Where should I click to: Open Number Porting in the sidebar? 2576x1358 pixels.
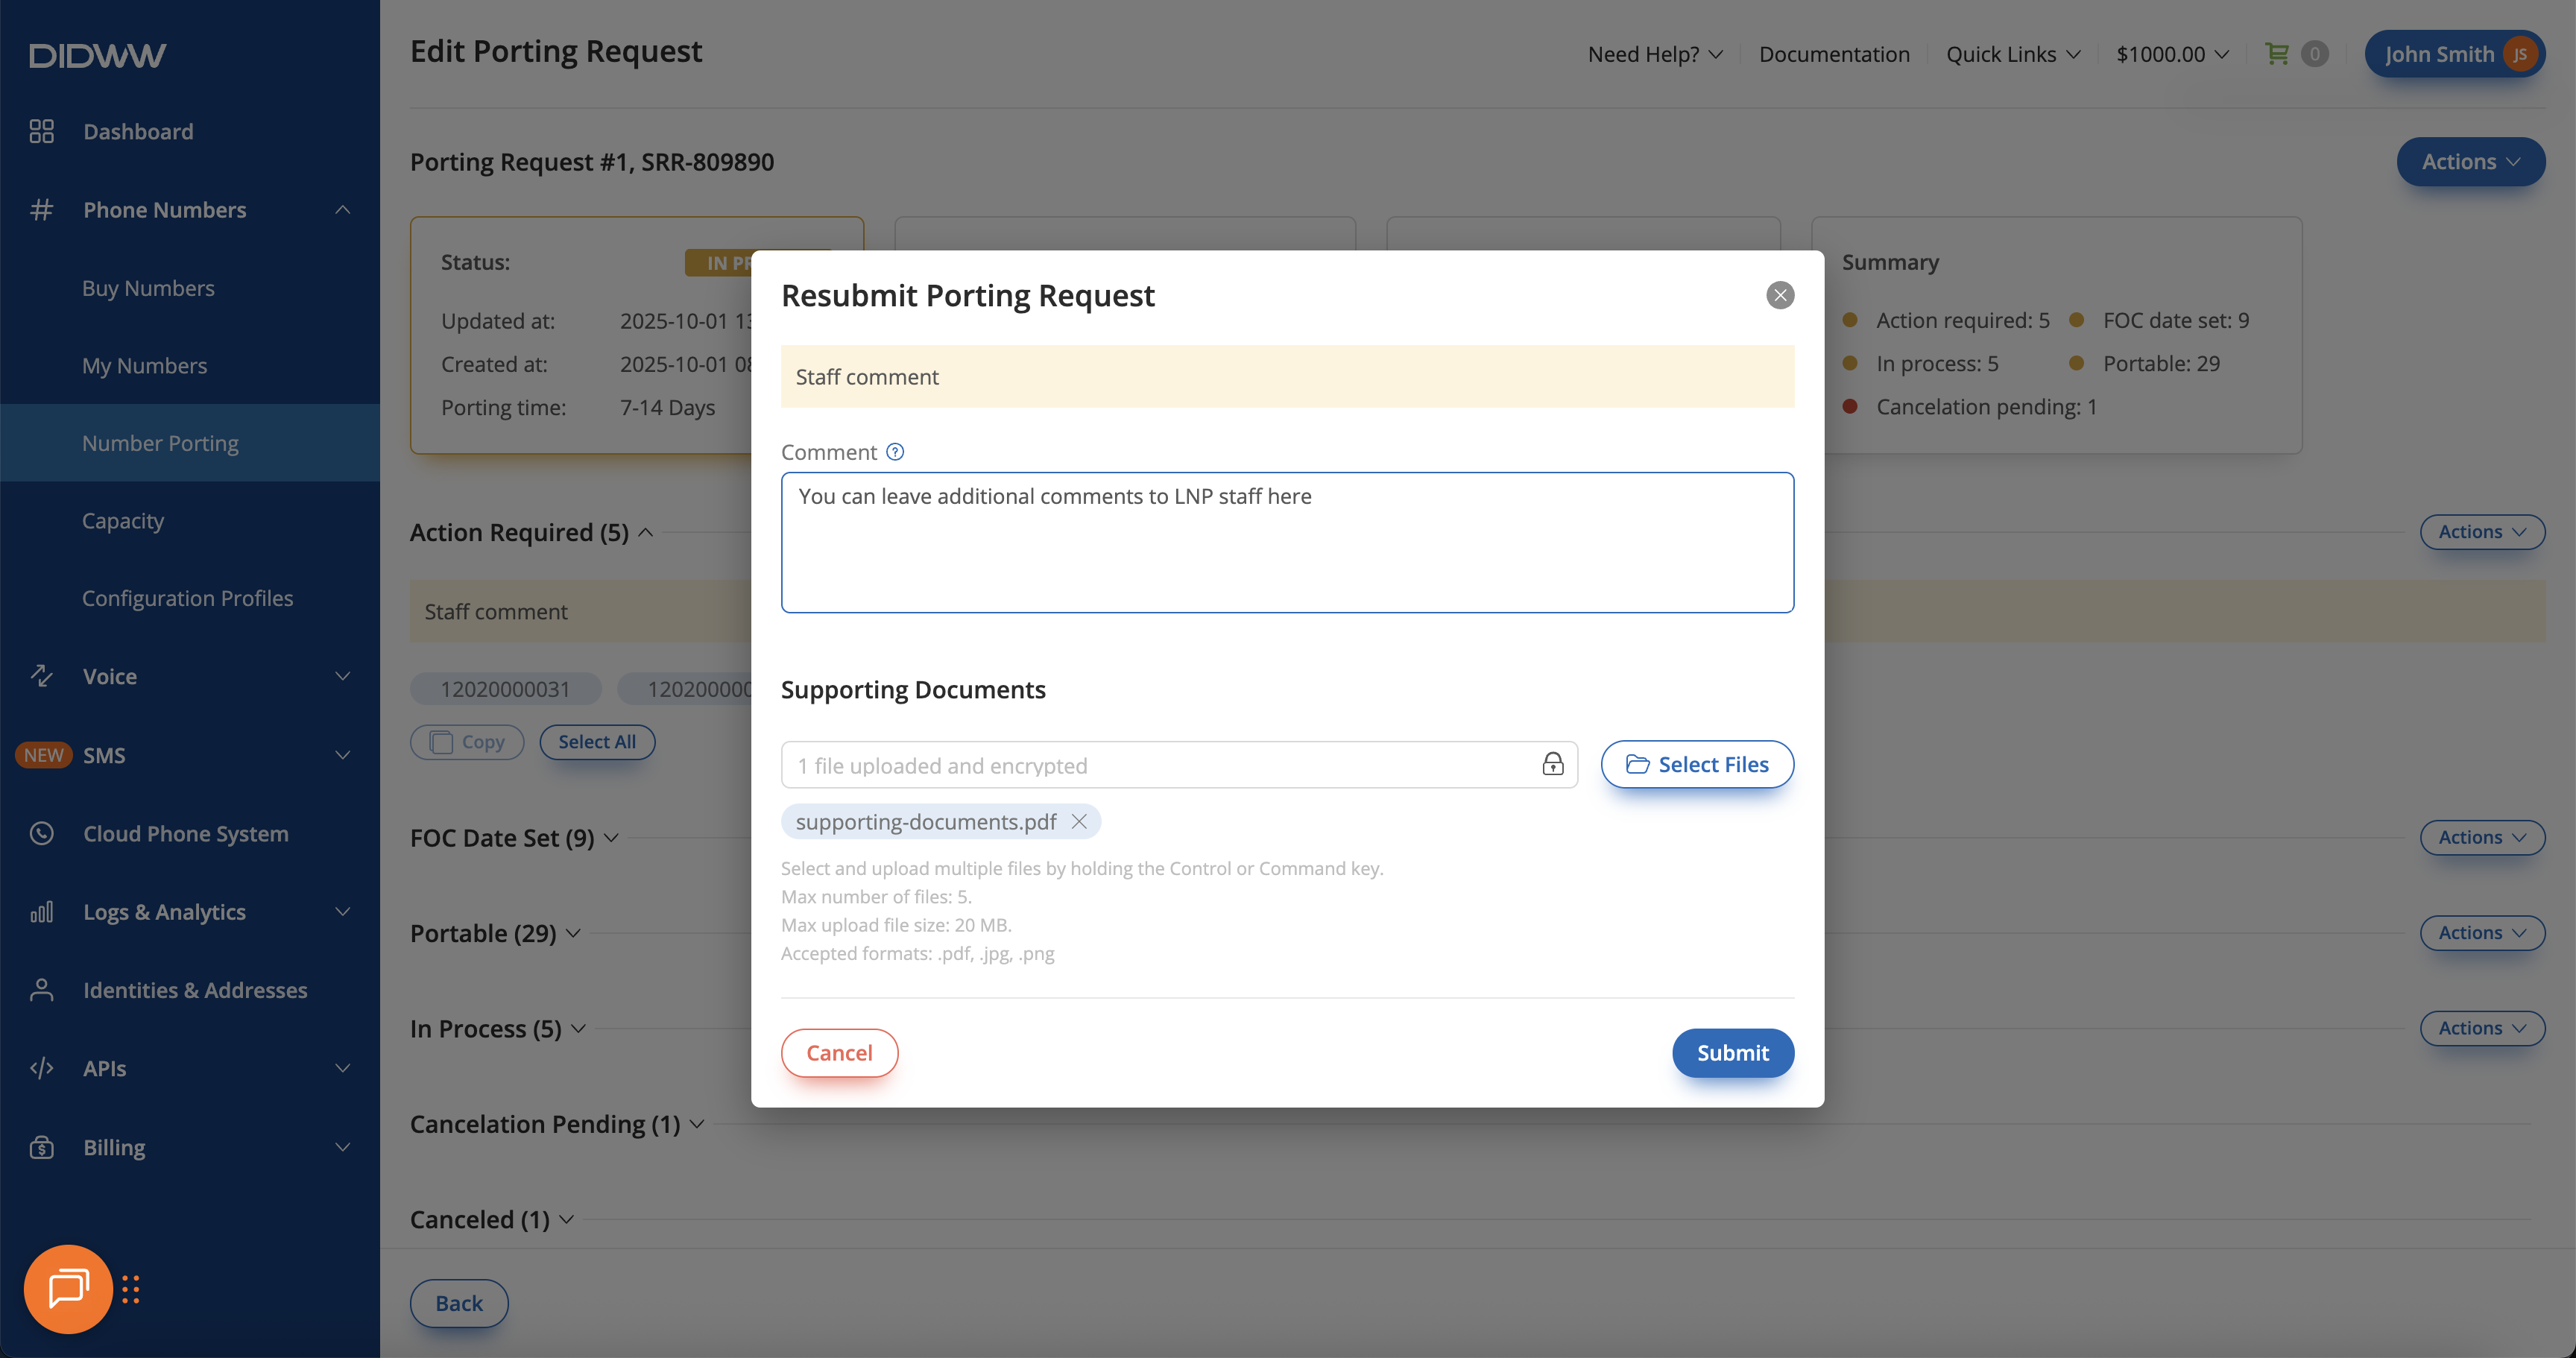tap(160, 443)
